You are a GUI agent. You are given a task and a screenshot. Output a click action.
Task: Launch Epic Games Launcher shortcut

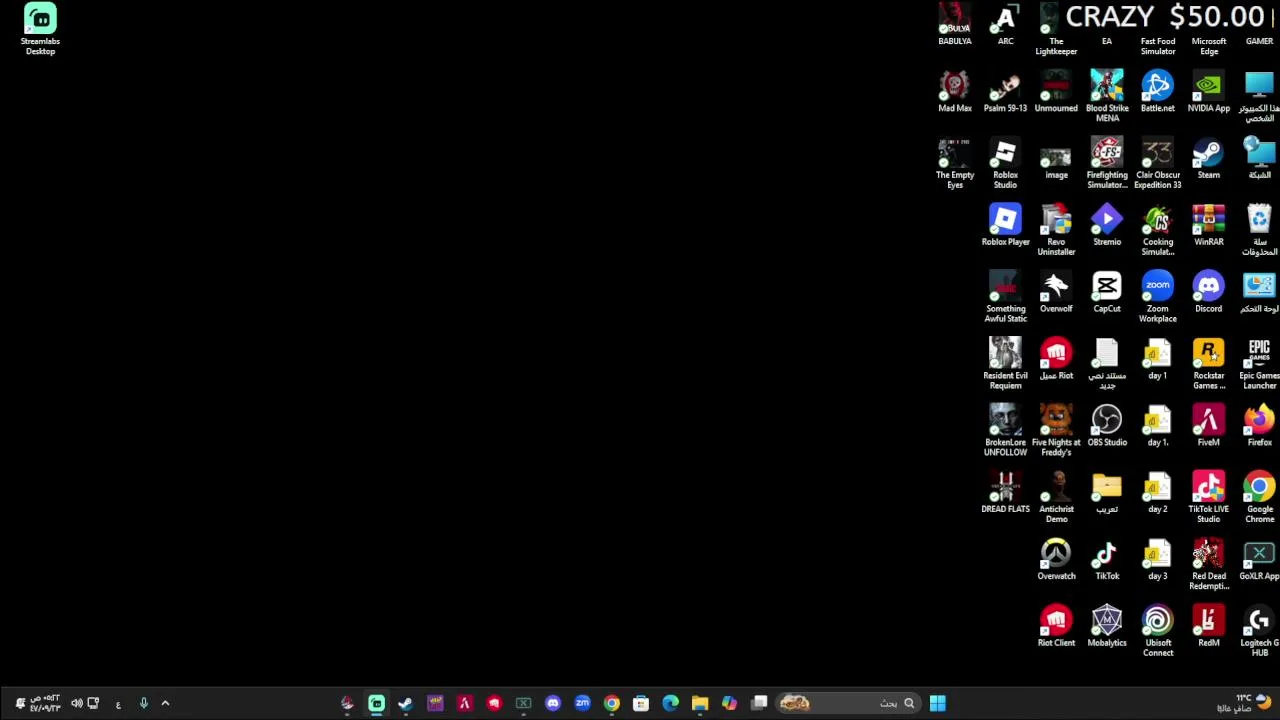click(x=1259, y=364)
